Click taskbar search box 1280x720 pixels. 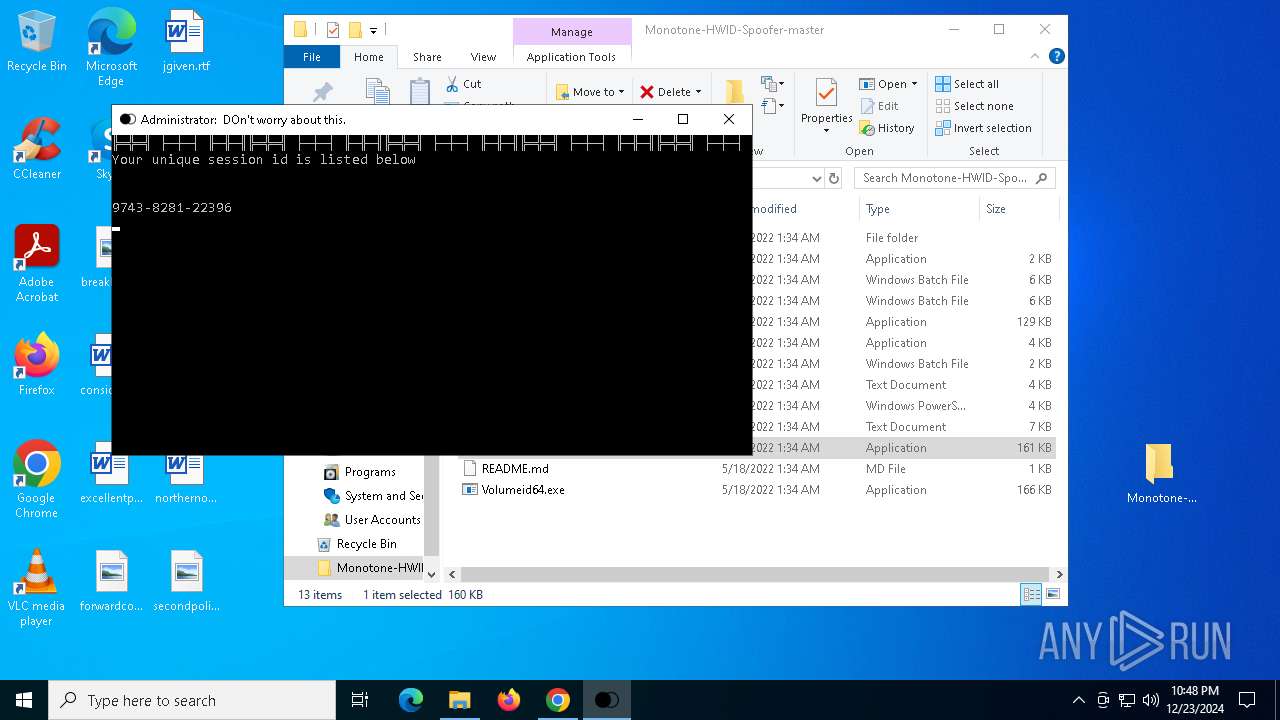[x=192, y=700]
